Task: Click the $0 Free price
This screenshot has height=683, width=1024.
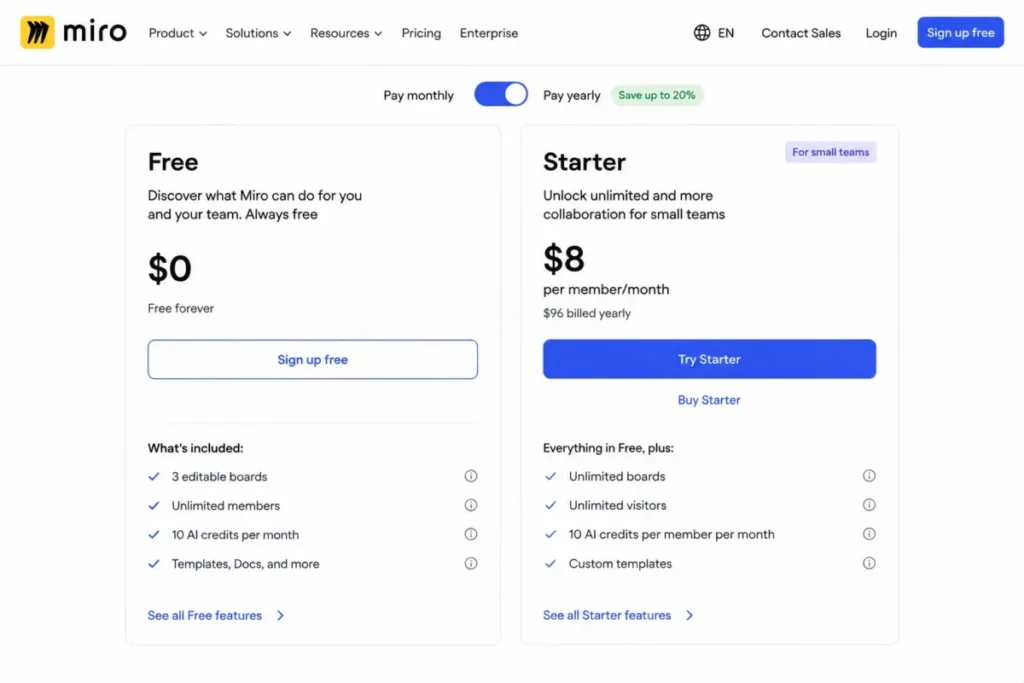Action: point(170,268)
